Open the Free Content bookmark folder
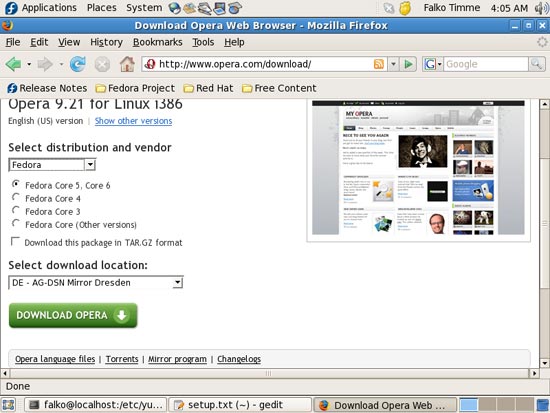This screenshot has height=413, width=550. point(279,88)
